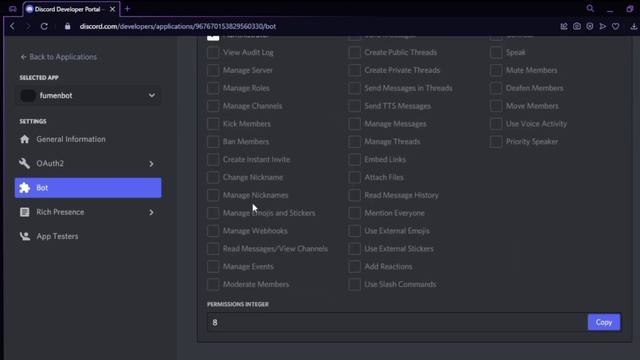Screen dimensions: 640x360
Task: Check the Manage Channels permission
Action: 213,106
